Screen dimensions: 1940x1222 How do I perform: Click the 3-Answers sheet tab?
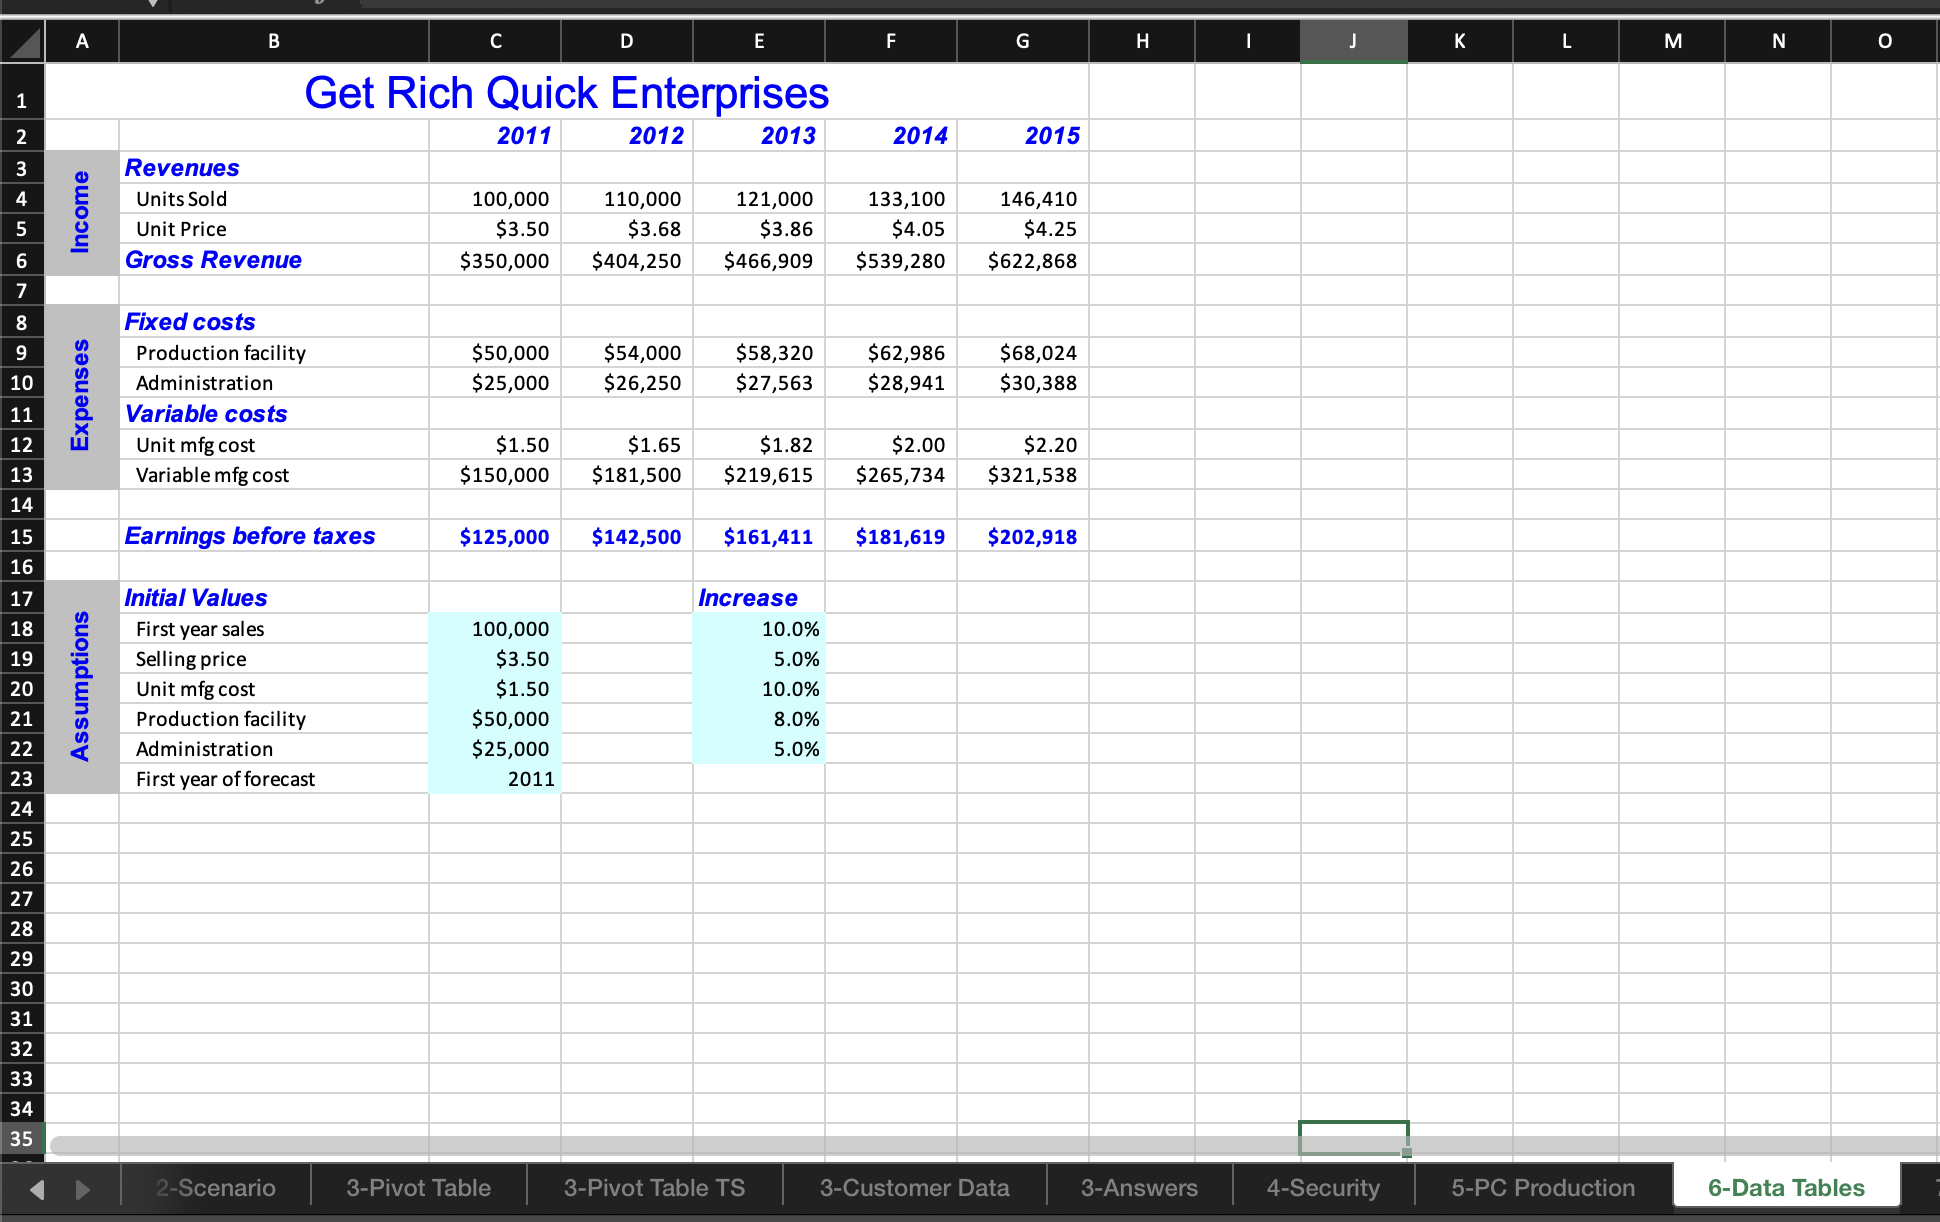tap(1139, 1188)
